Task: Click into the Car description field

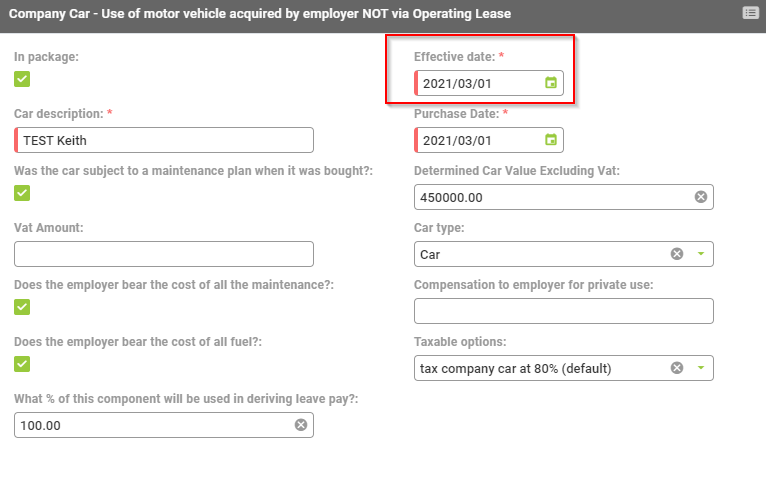Action: 165,140
